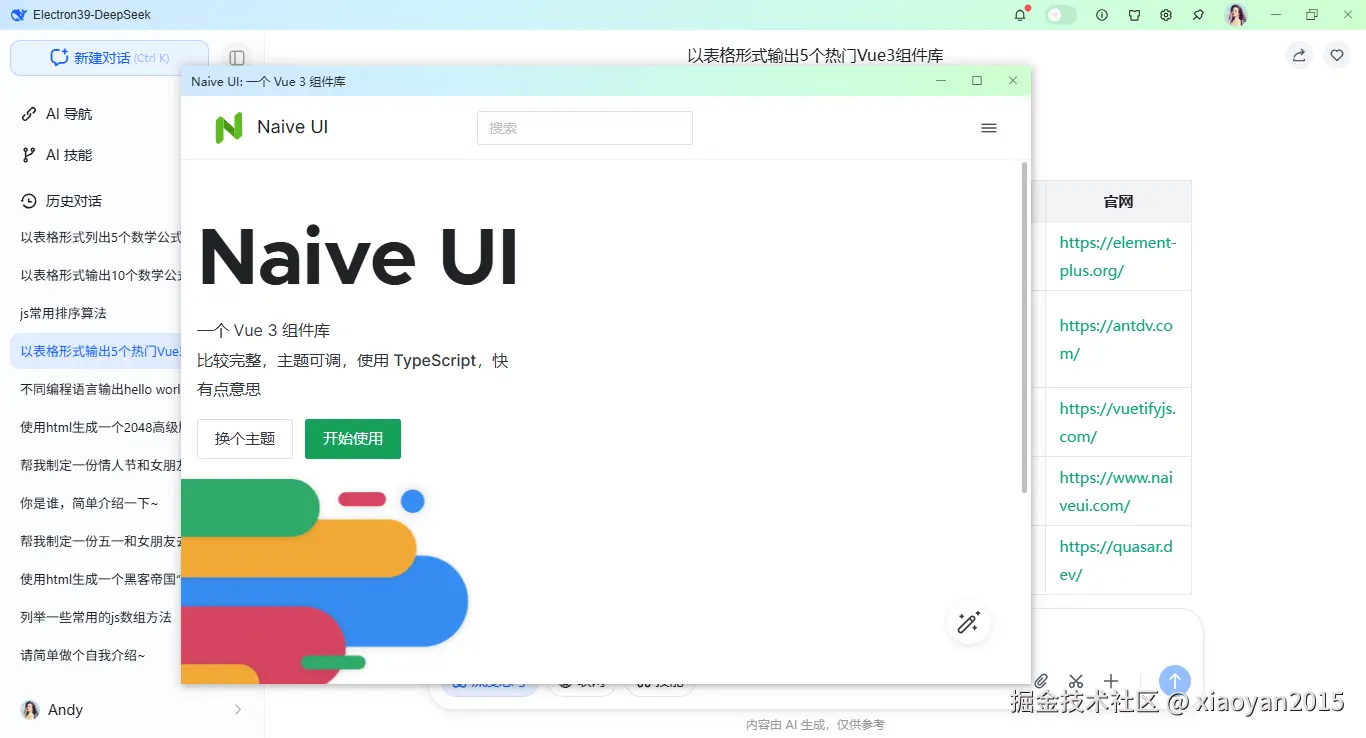Open the element-plus.org link

click(x=1116, y=256)
